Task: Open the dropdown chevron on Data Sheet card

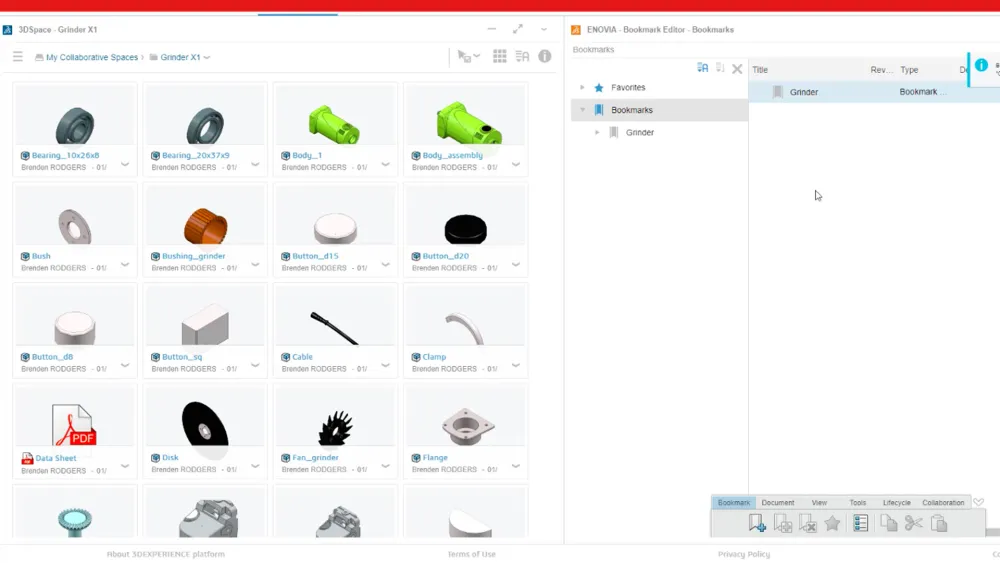Action: 125,465
